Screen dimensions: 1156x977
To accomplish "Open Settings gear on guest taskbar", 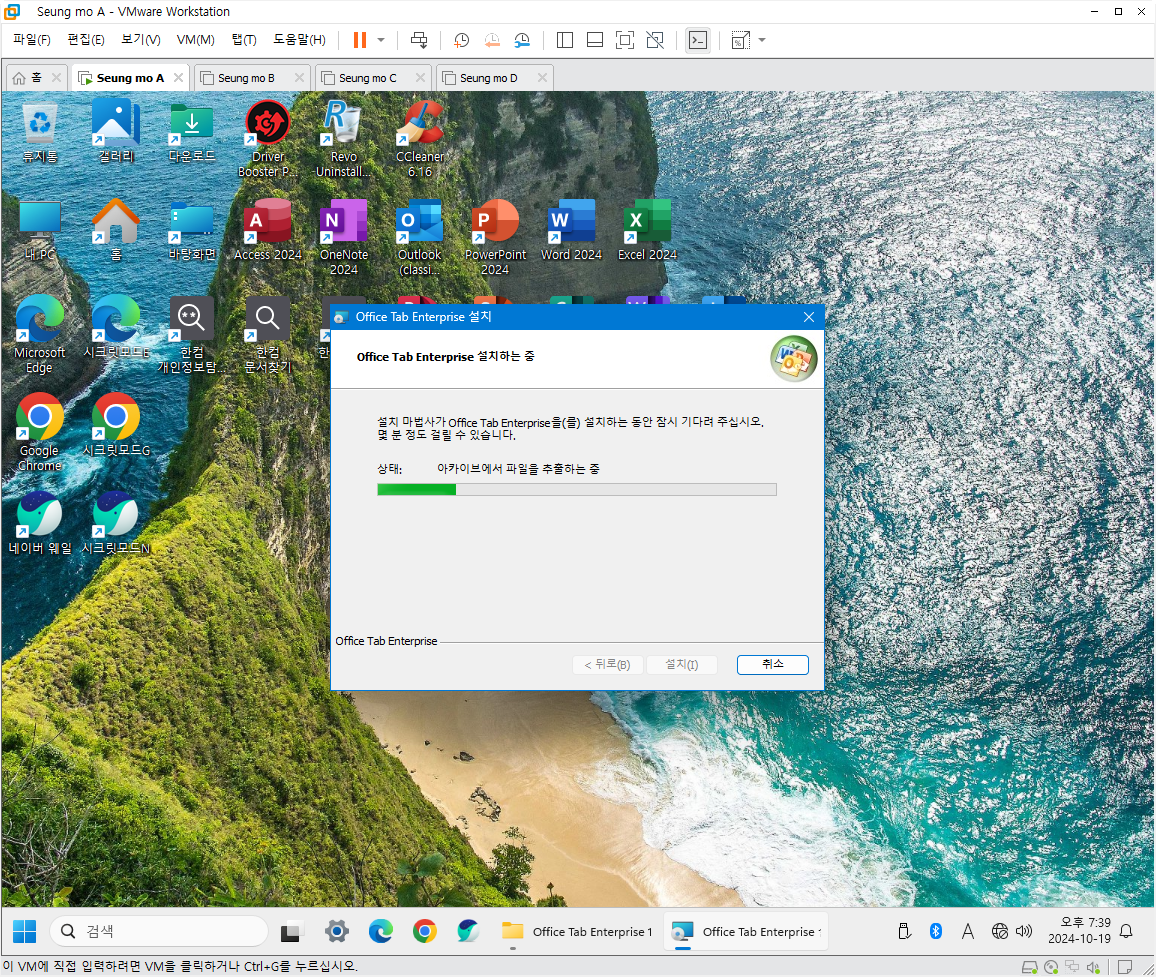I will click(337, 932).
